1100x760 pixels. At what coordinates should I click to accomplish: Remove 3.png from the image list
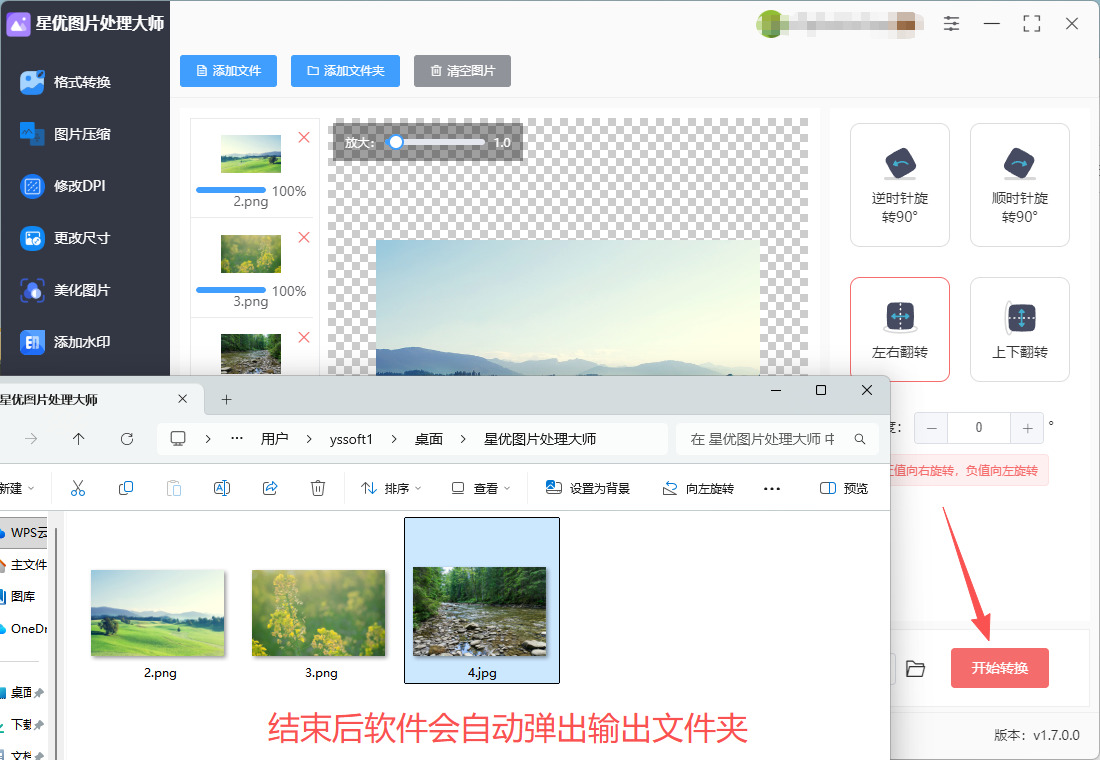(304, 237)
